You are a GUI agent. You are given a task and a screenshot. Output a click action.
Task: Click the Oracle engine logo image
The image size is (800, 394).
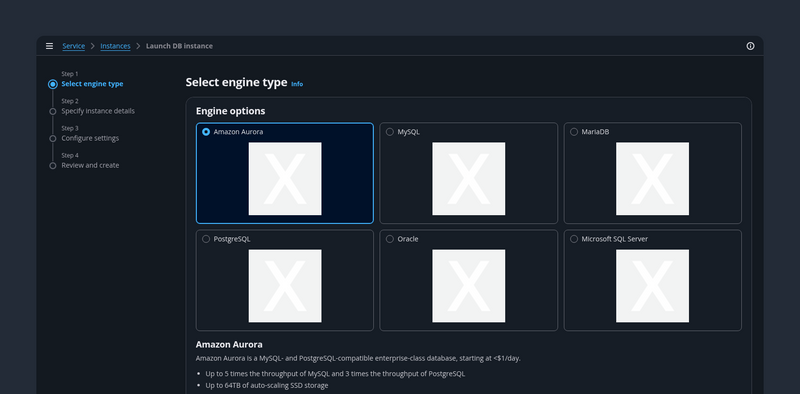[x=468, y=286]
